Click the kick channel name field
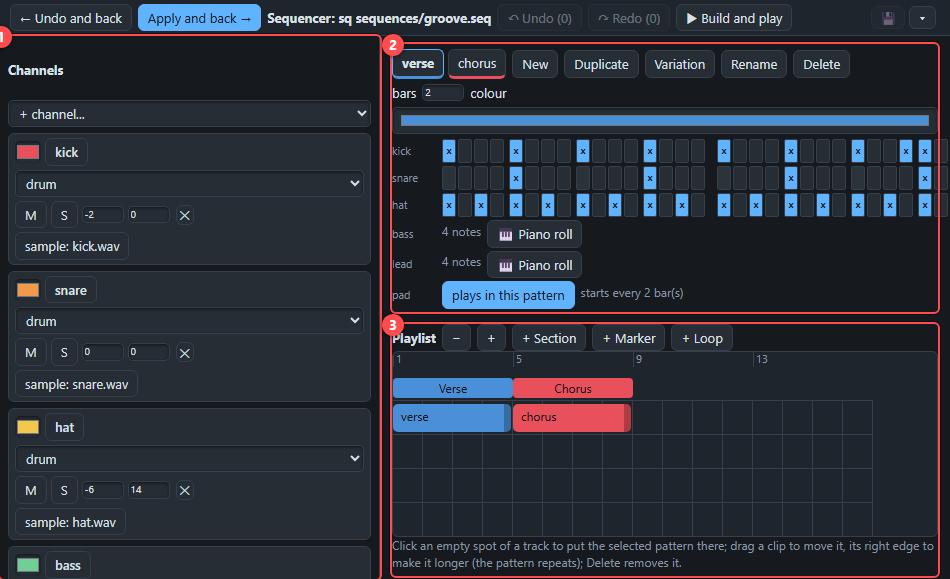Image resolution: width=950 pixels, height=579 pixels. click(x=67, y=152)
